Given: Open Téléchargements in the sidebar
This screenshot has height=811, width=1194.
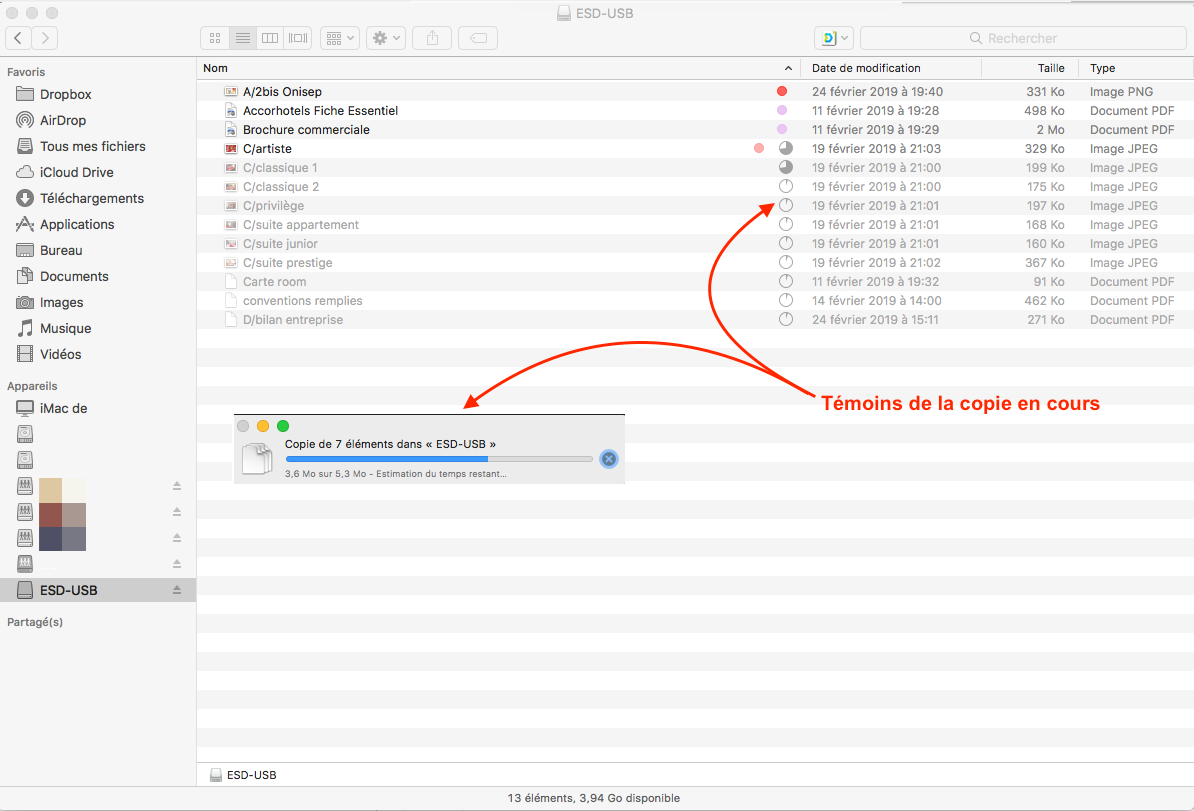Looking at the screenshot, I should [92, 198].
